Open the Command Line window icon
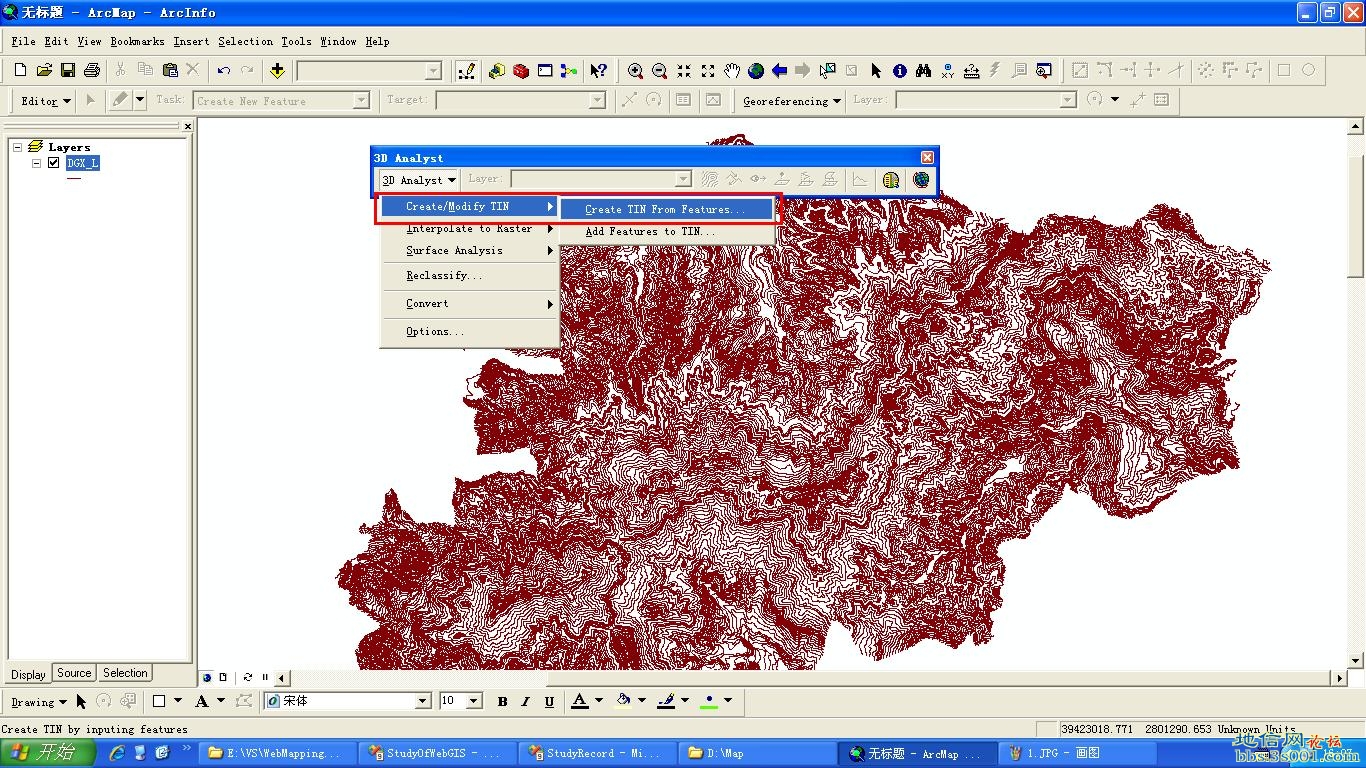 545,70
